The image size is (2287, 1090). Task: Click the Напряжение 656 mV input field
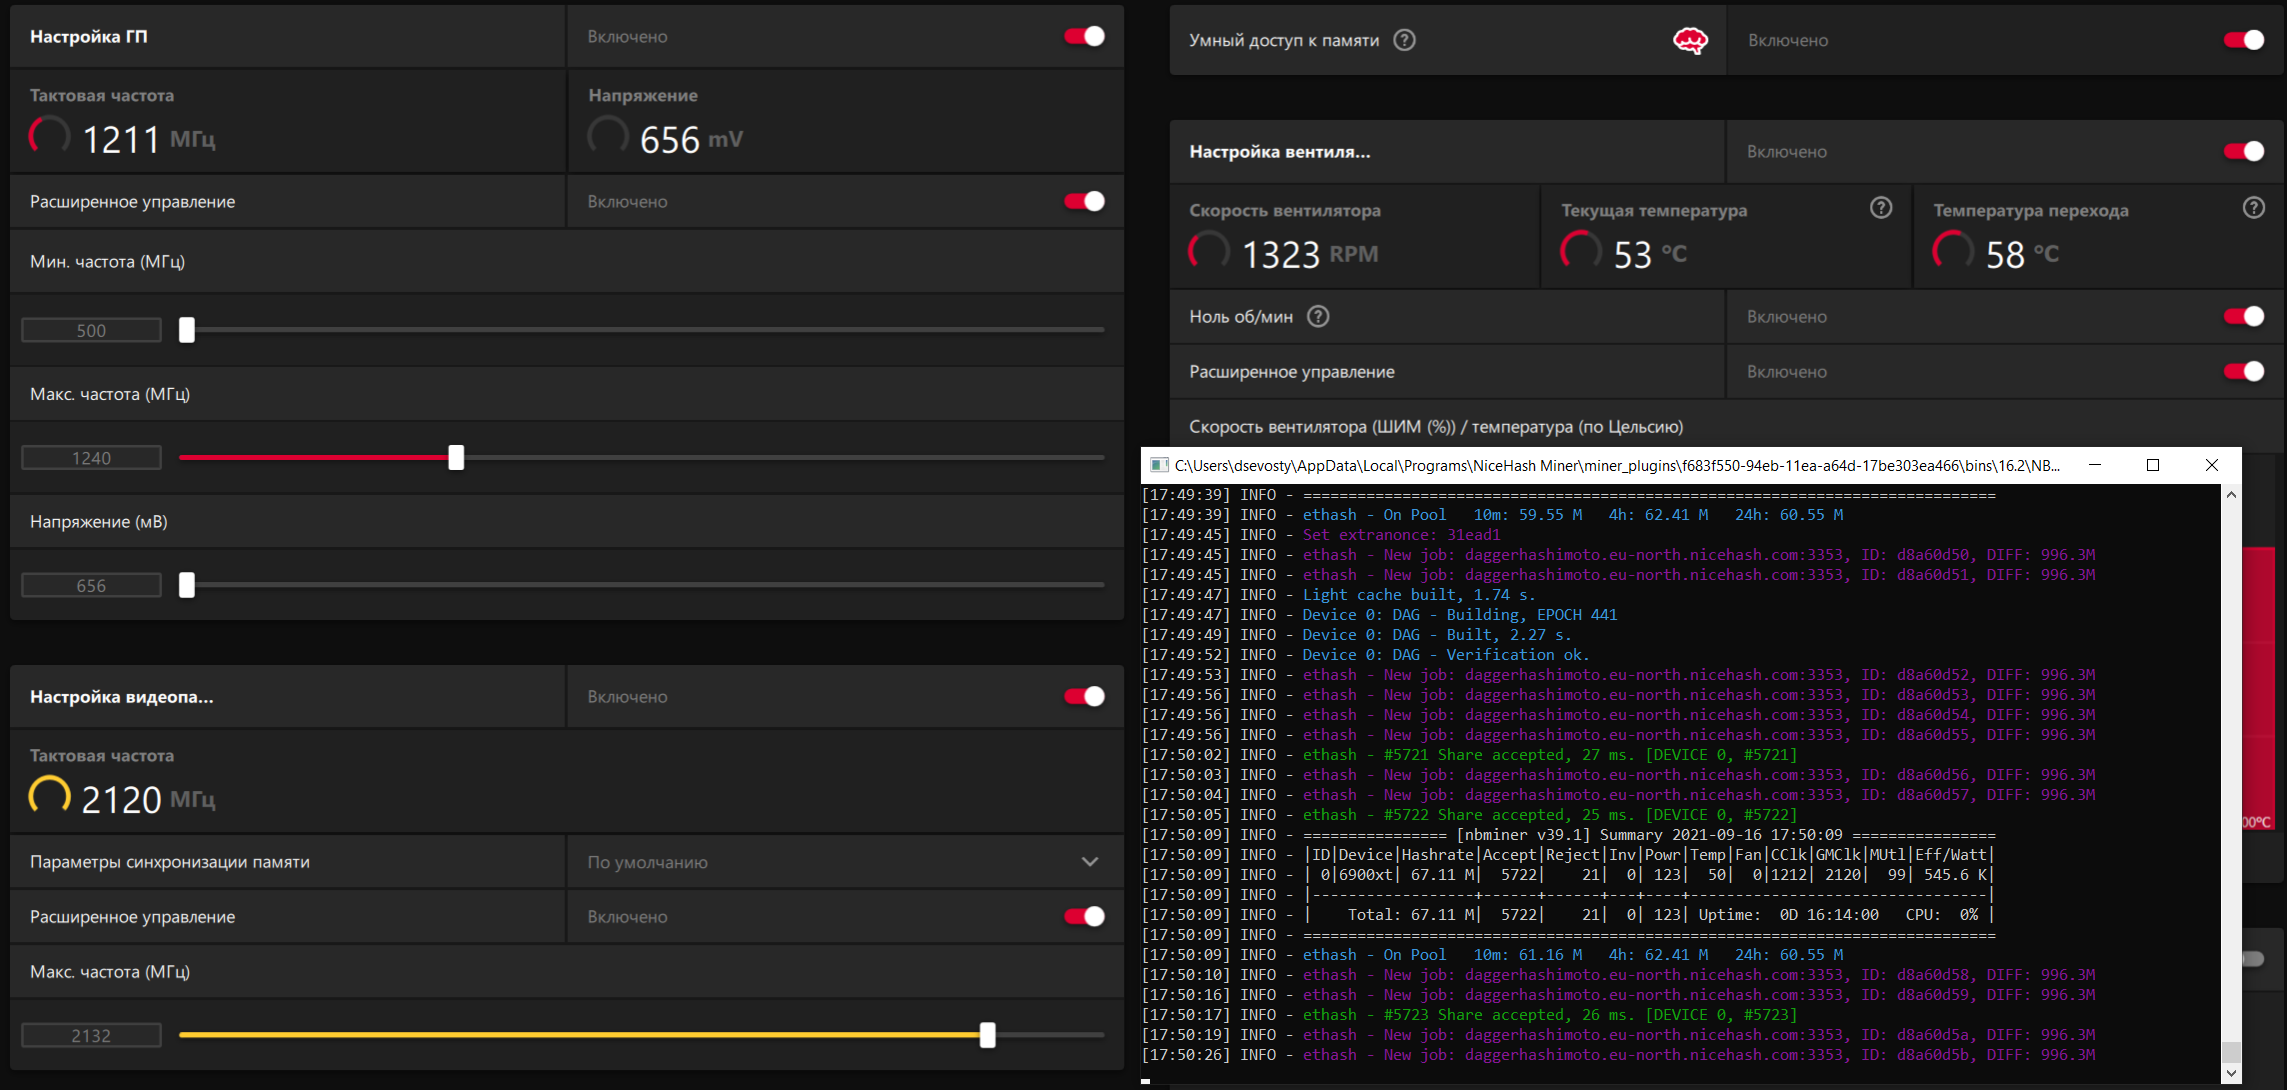[91, 586]
